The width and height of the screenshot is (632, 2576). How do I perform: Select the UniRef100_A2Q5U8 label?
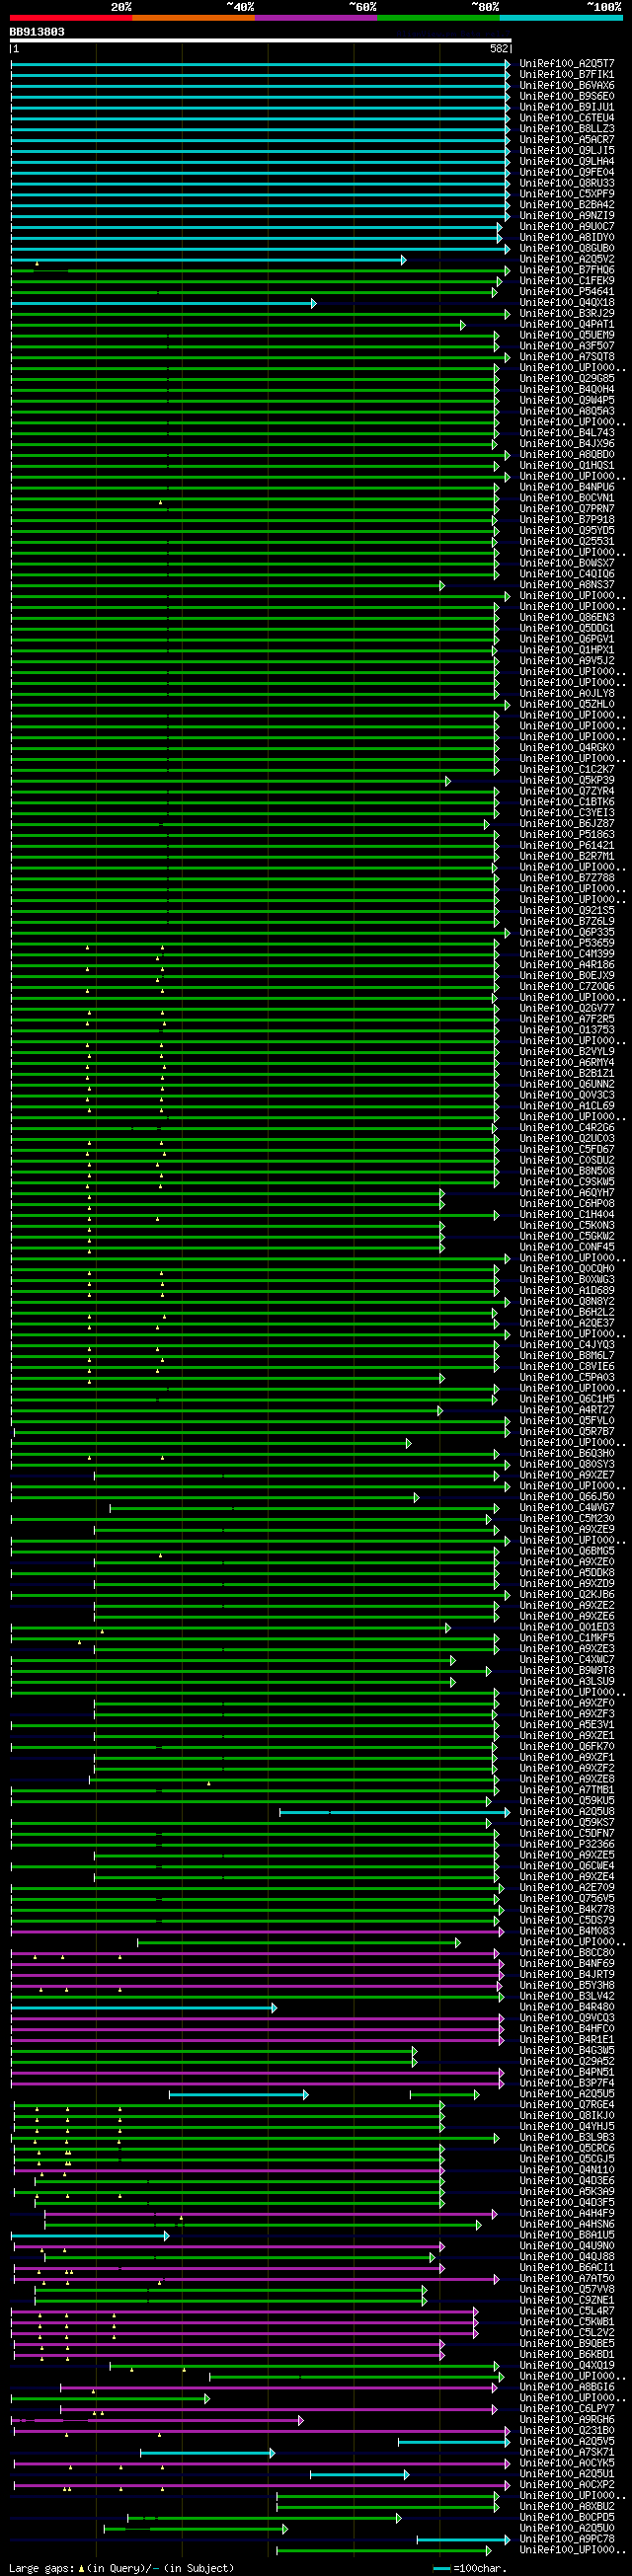pos(567,1812)
